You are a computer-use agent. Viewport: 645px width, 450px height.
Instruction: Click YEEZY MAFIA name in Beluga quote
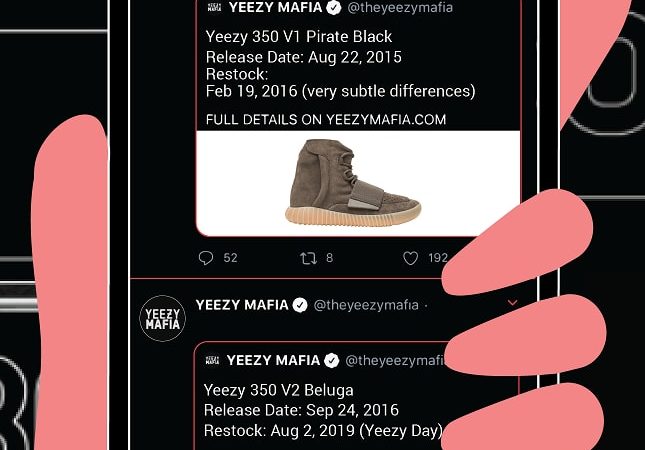click(273, 360)
